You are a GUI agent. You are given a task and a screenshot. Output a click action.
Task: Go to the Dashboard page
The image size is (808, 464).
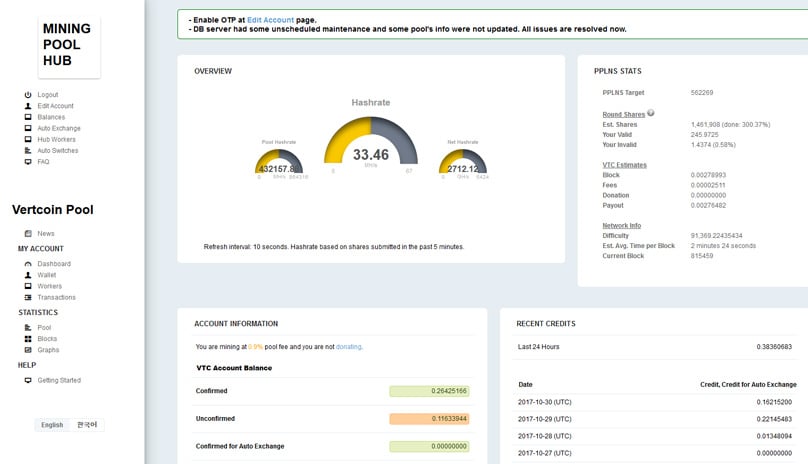tap(54, 264)
